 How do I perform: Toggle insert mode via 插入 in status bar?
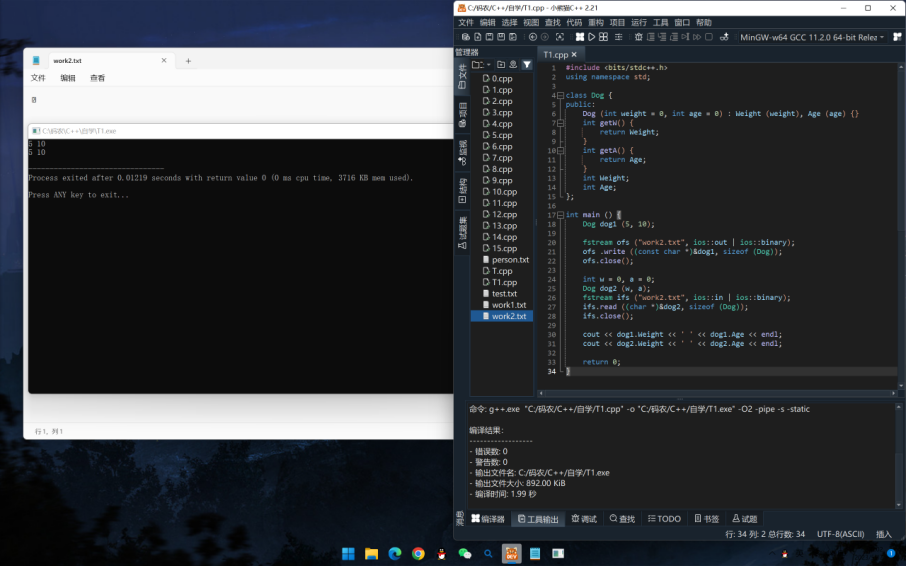(x=884, y=534)
